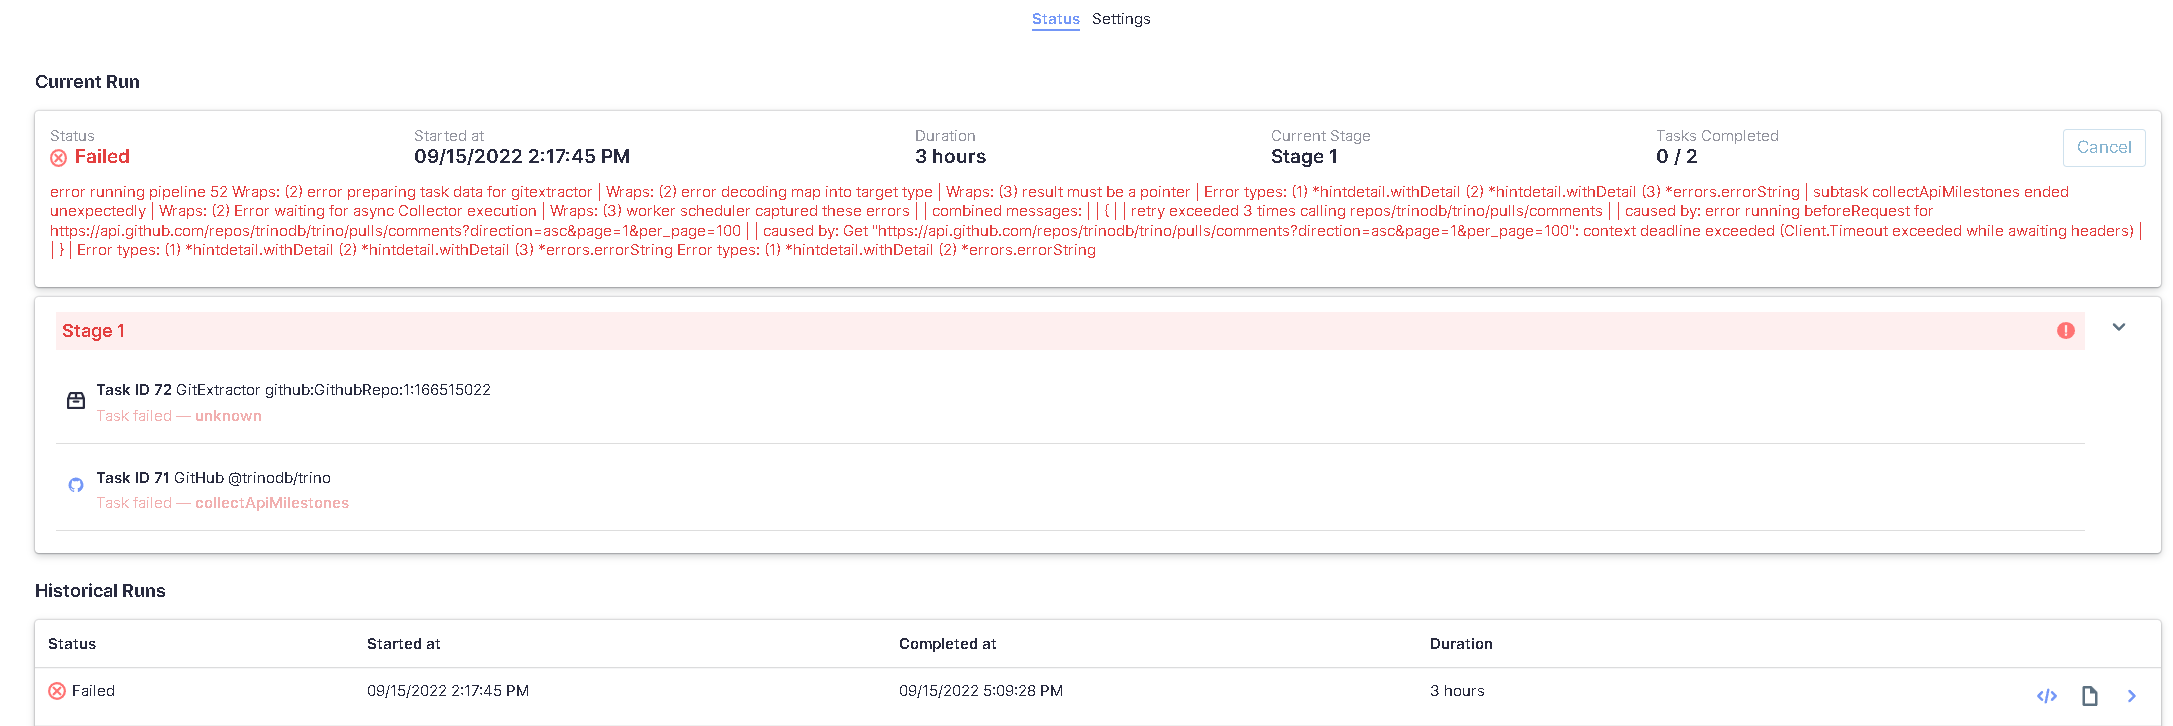Click 'Task failed — collectApiMilestones' text
Viewport: 2173px width, 726px height.
pyautogui.click(x=223, y=503)
